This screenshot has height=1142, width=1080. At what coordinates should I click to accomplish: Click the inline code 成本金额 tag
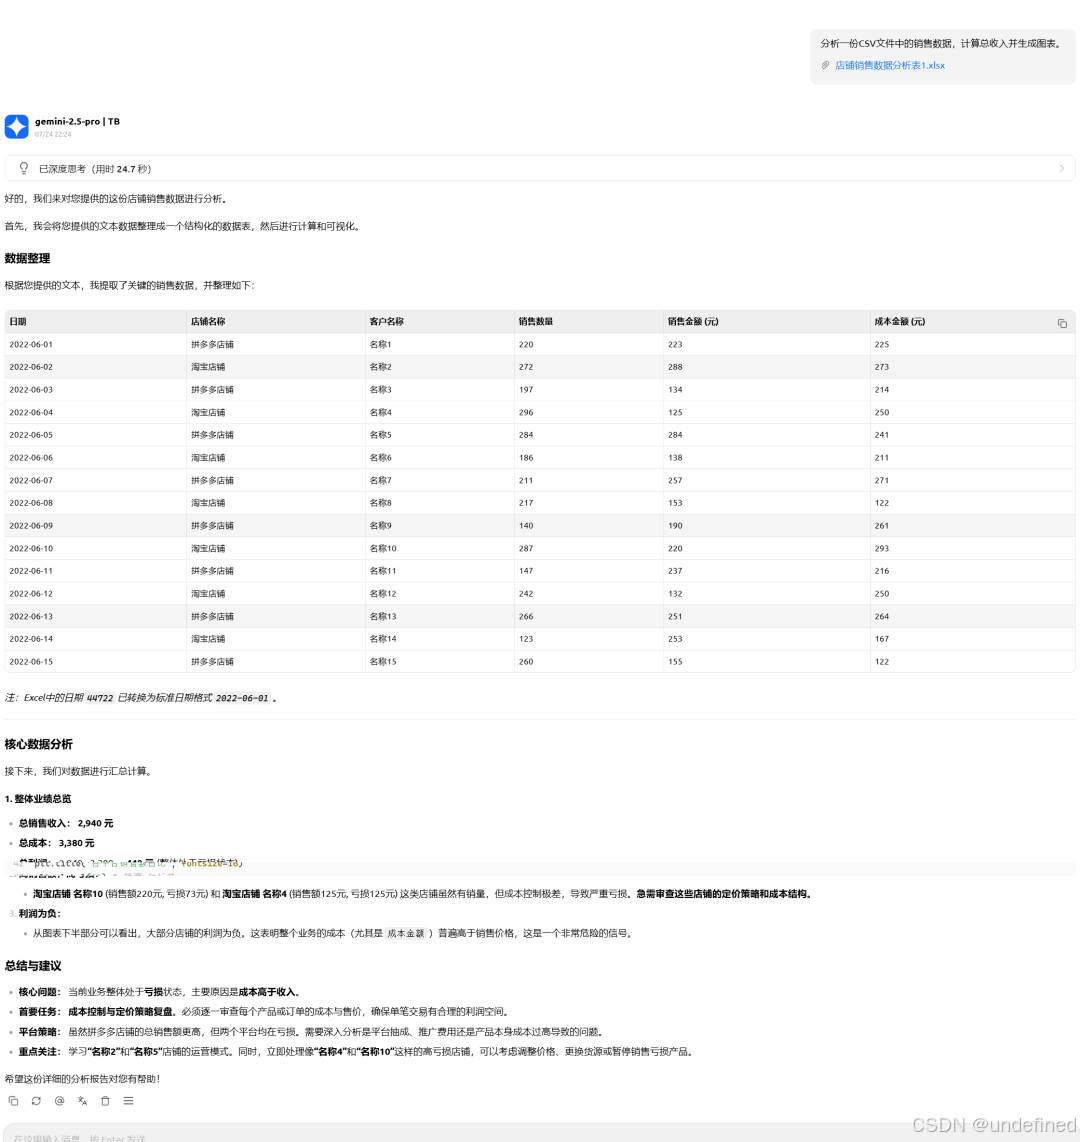click(x=406, y=933)
